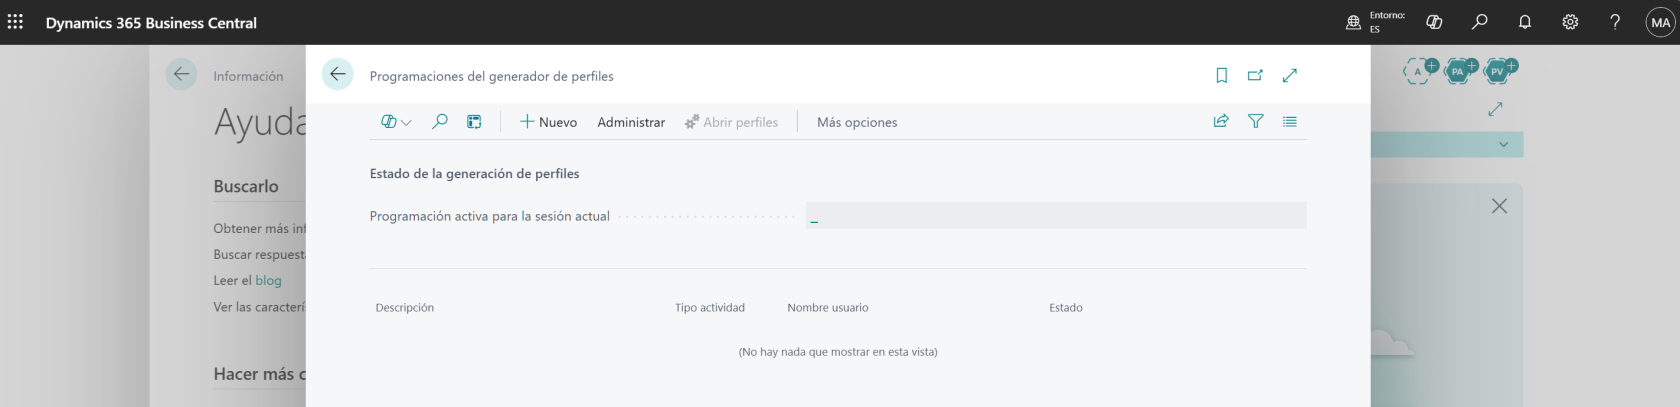Open the Dynamics 365 Business Central home
Viewport: 1680px width, 407px height.
pos(151,23)
